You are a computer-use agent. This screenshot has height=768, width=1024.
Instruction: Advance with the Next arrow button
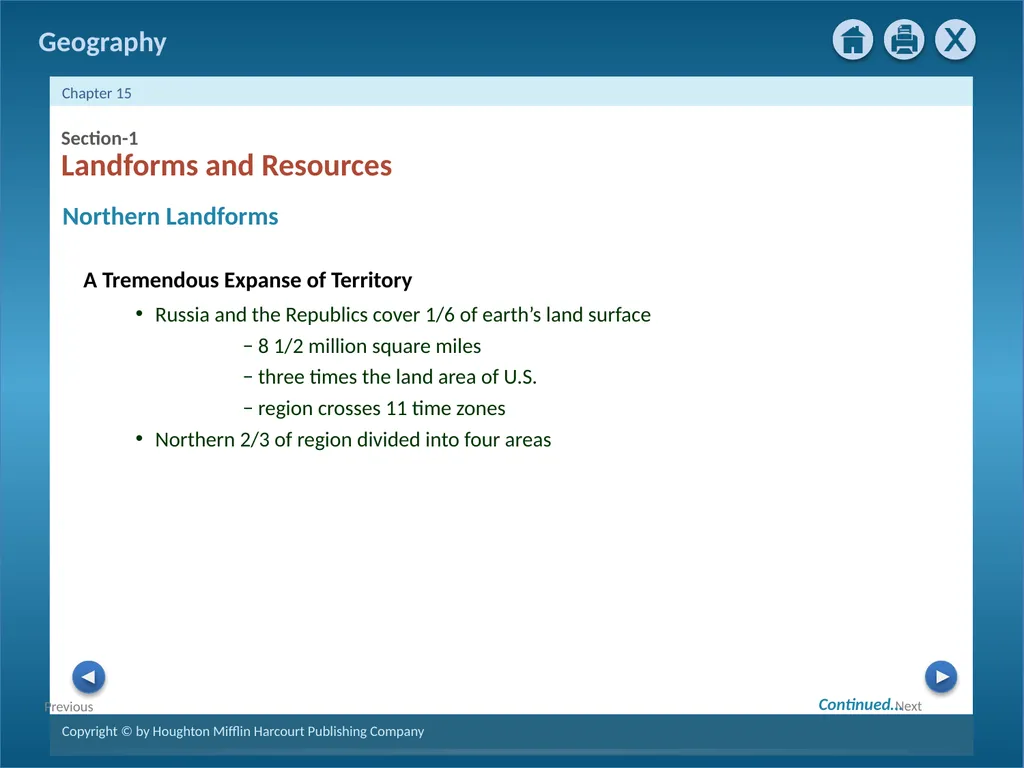tap(941, 677)
